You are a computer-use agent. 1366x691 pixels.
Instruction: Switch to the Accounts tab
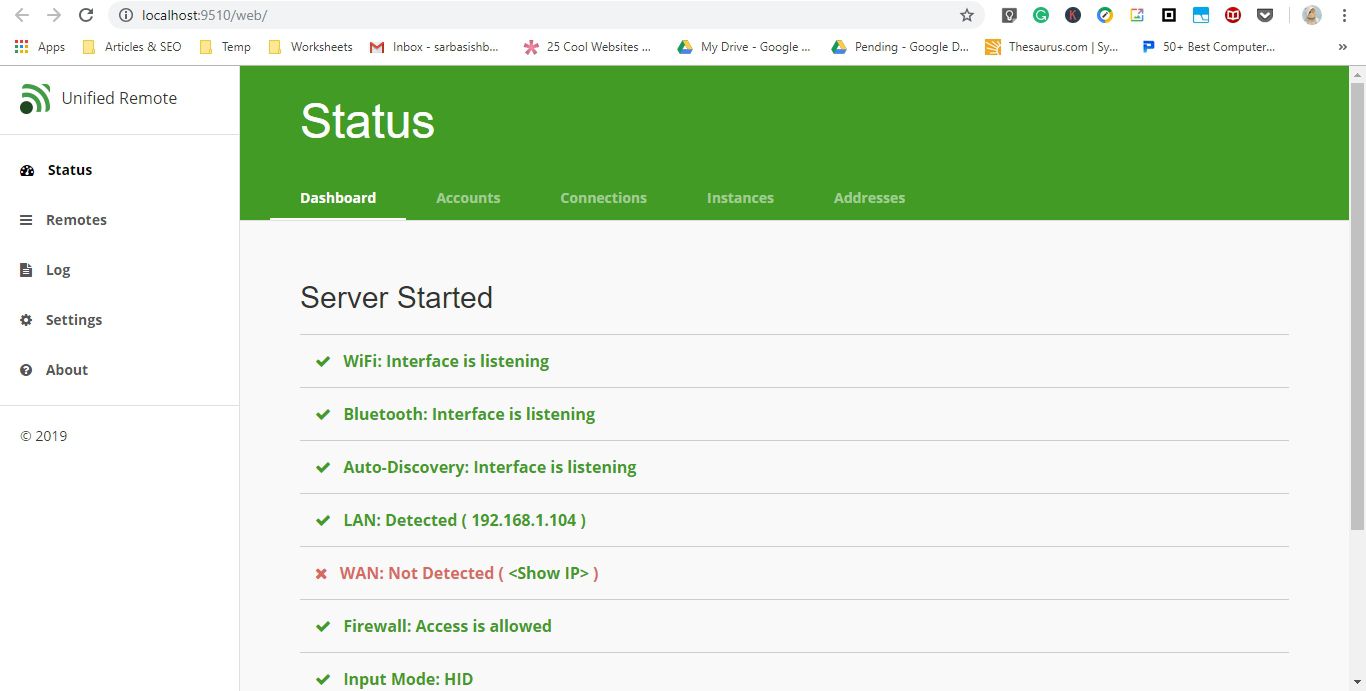(468, 197)
